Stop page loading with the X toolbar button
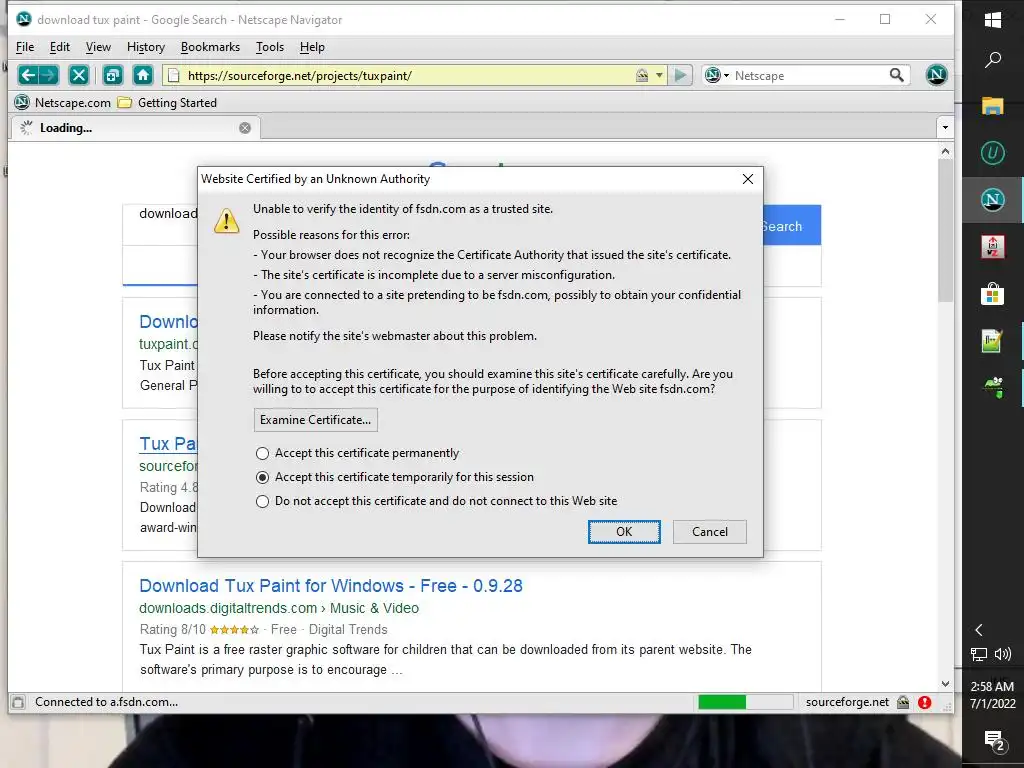 pyautogui.click(x=79, y=75)
